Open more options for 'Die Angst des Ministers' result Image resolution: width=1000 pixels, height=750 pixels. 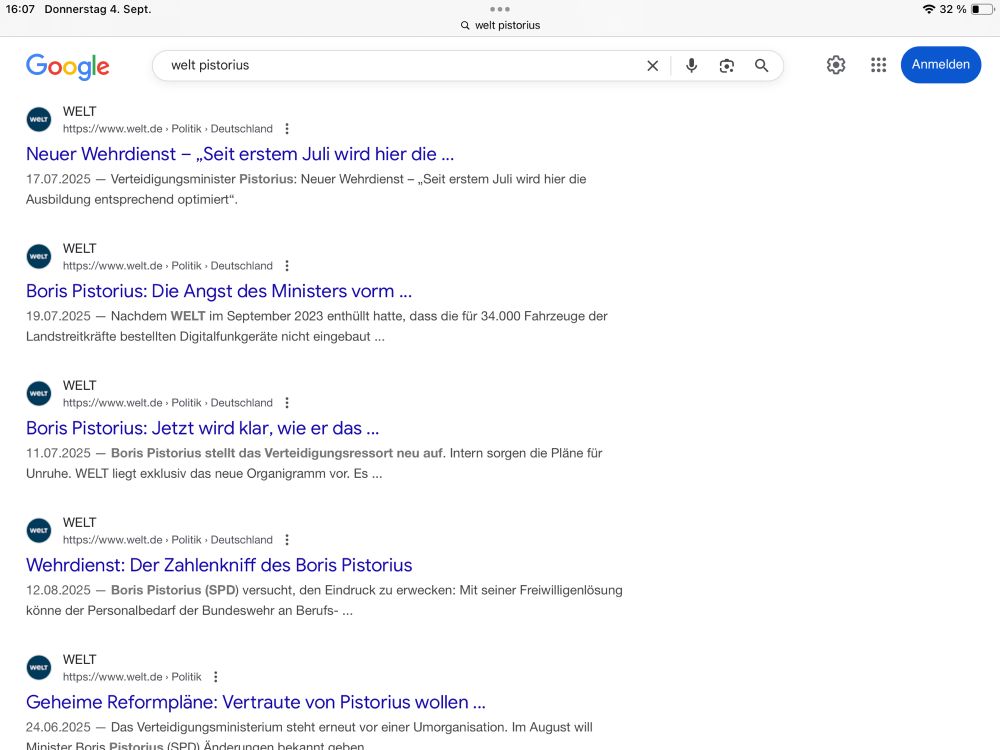[287, 266]
